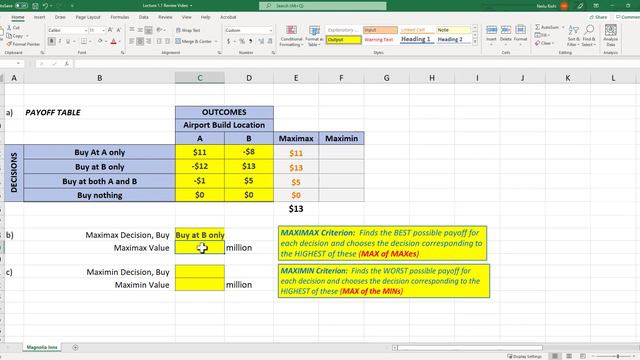Click the red Font Color icon
Image resolution: width=640 pixels, height=360 pixels.
coord(113,41)
